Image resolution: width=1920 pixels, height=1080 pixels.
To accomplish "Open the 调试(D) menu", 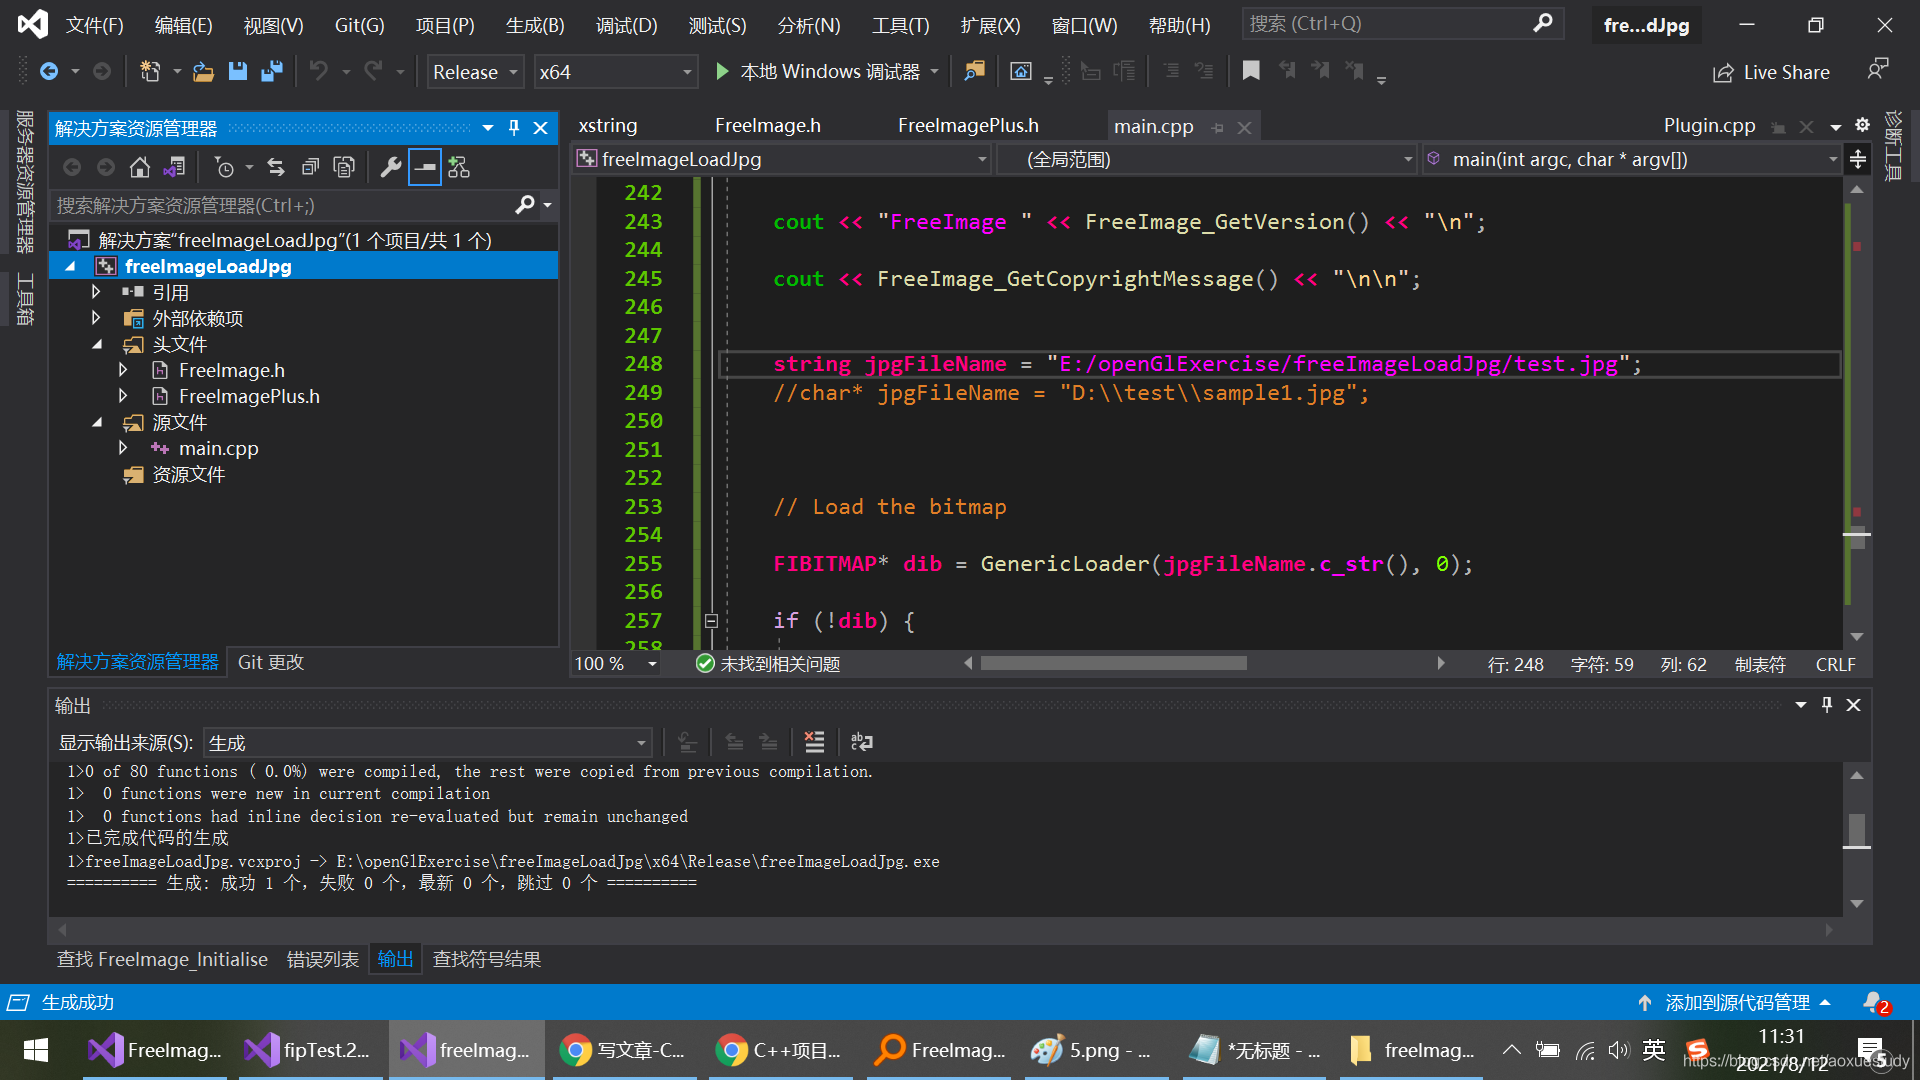I will click(627, 25).
